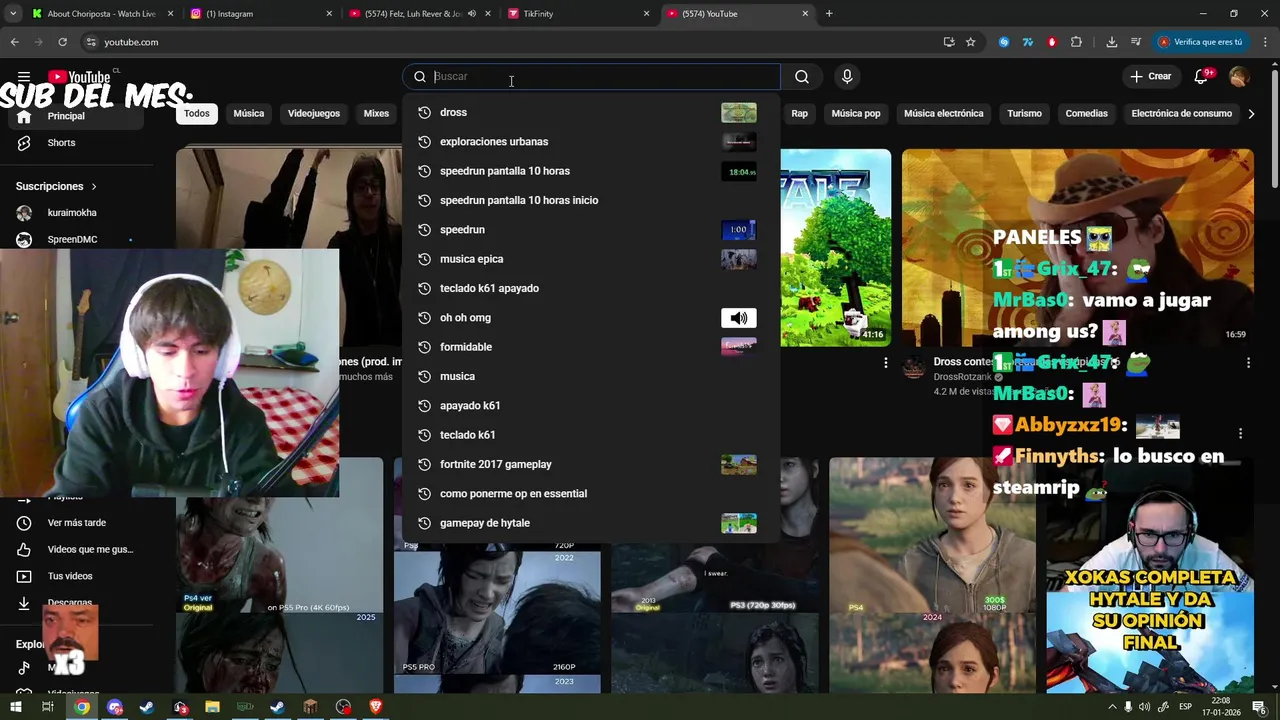The width and height of the screenshot is (1280, 720).
Task: Switch to the TikFinity tab
Action: click(578, 14)
